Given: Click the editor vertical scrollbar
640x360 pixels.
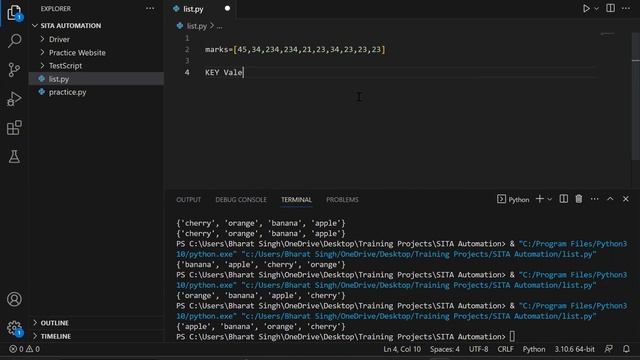Looking at the screenshot, I should pos(636,96).
